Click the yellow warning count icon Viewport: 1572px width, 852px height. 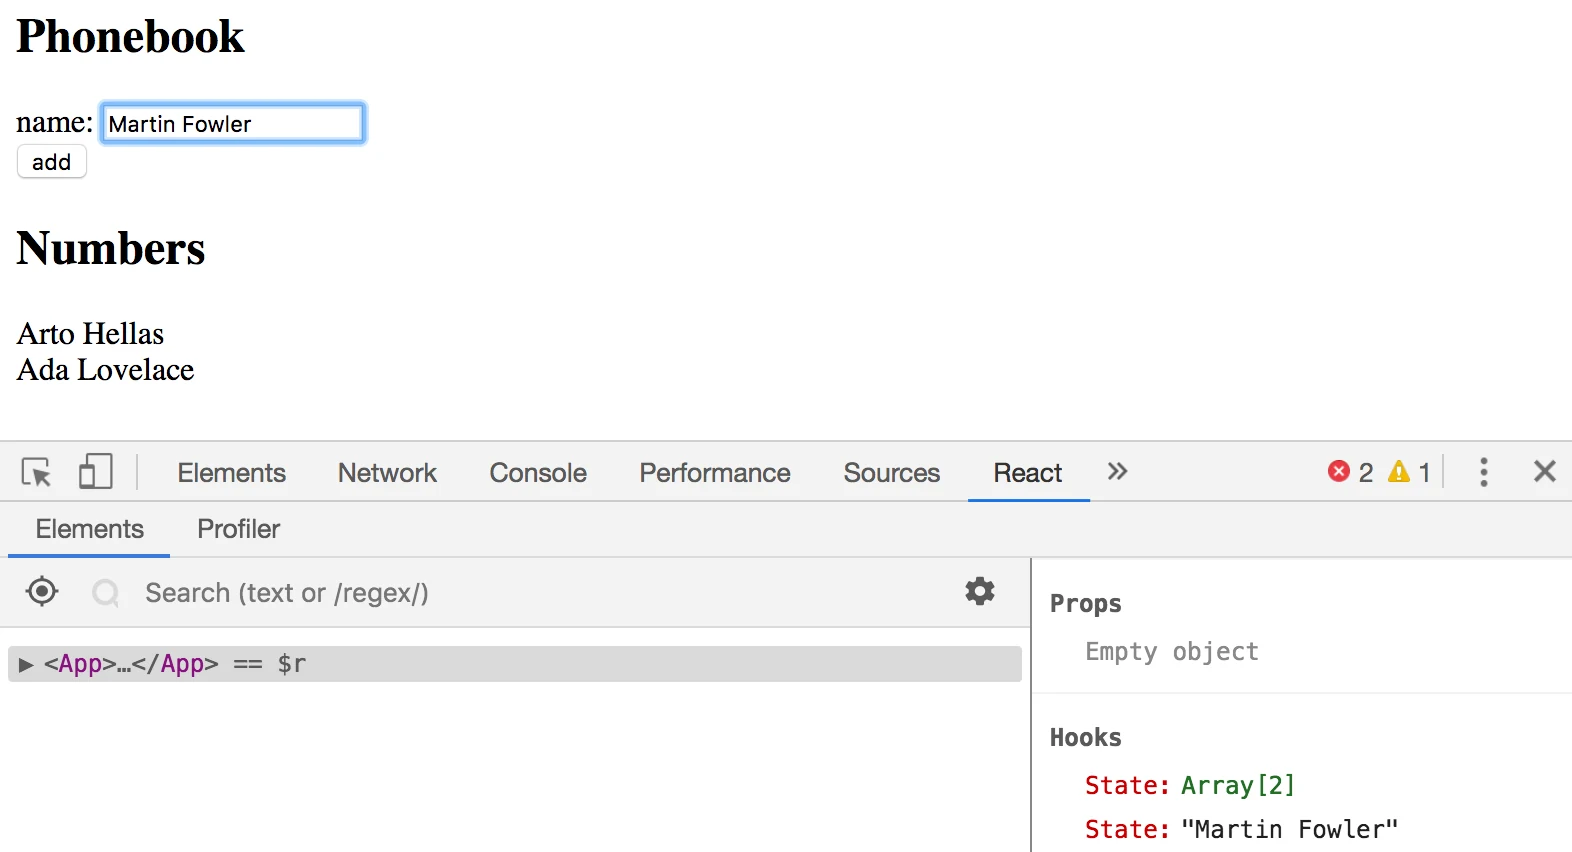[x=1398, y=471]
